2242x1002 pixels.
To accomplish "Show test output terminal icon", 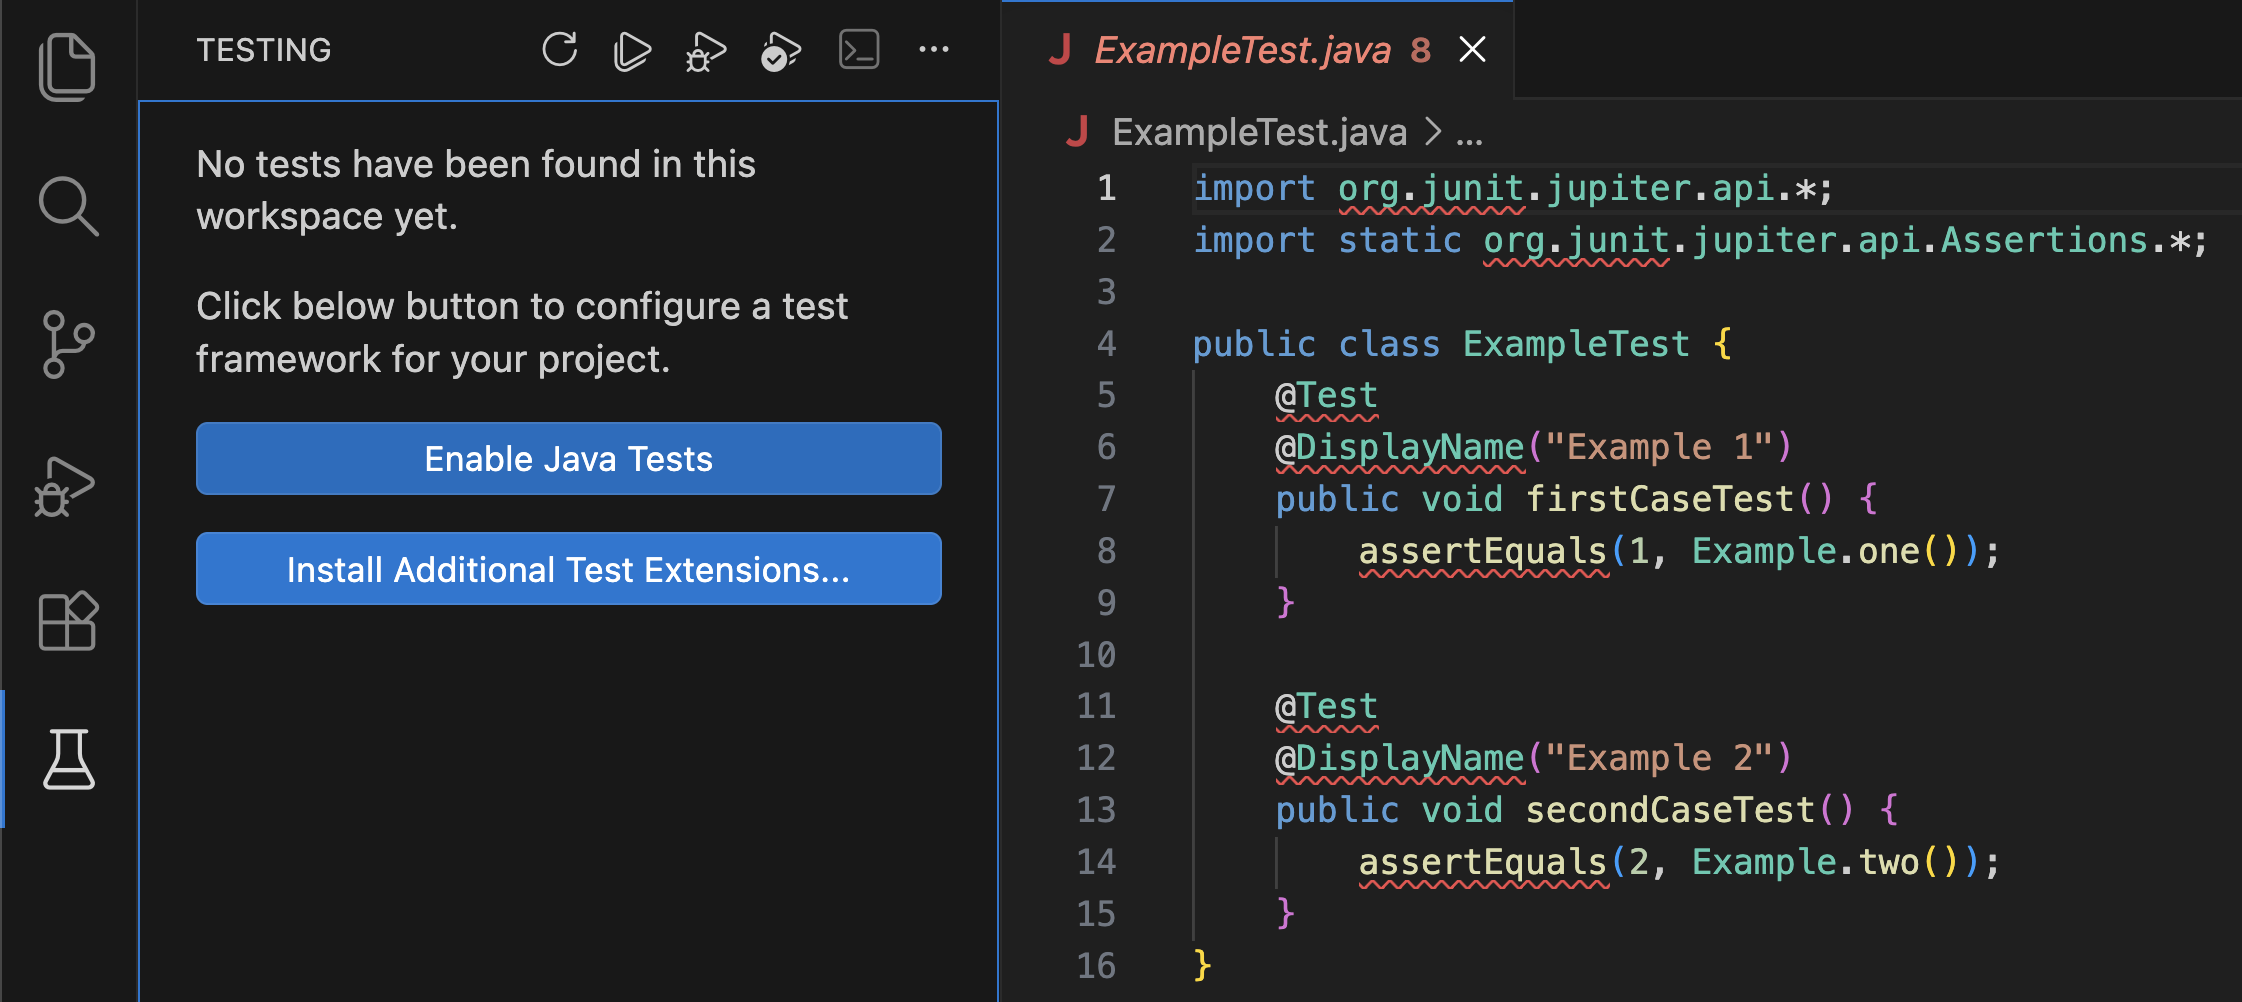I will [x=859, y=49].
